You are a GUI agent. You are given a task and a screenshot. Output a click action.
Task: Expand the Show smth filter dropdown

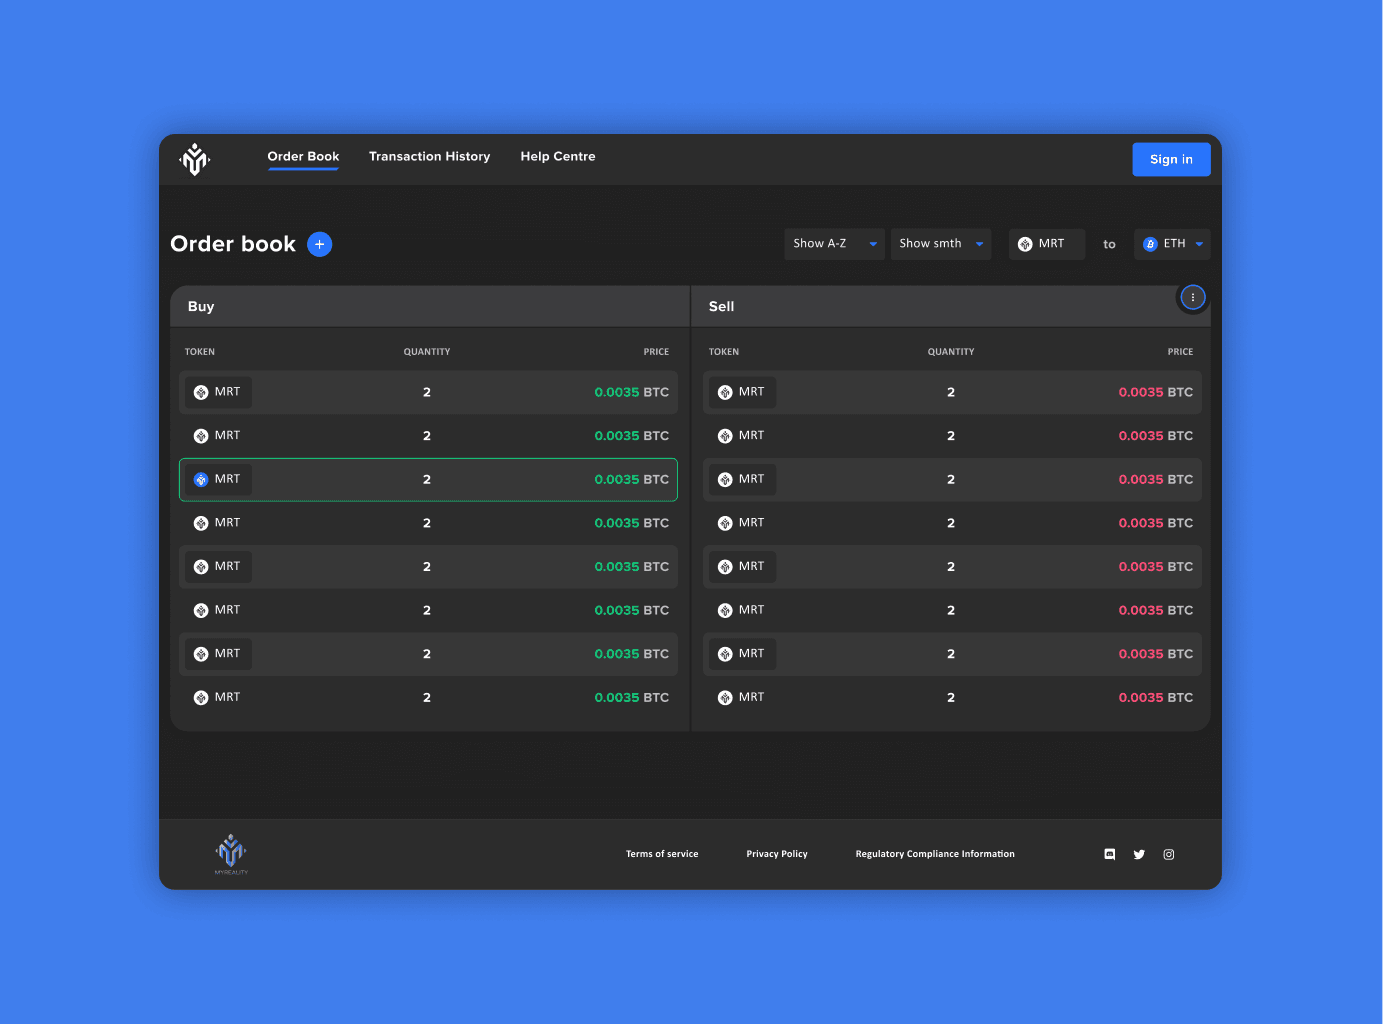click(940, 244)
